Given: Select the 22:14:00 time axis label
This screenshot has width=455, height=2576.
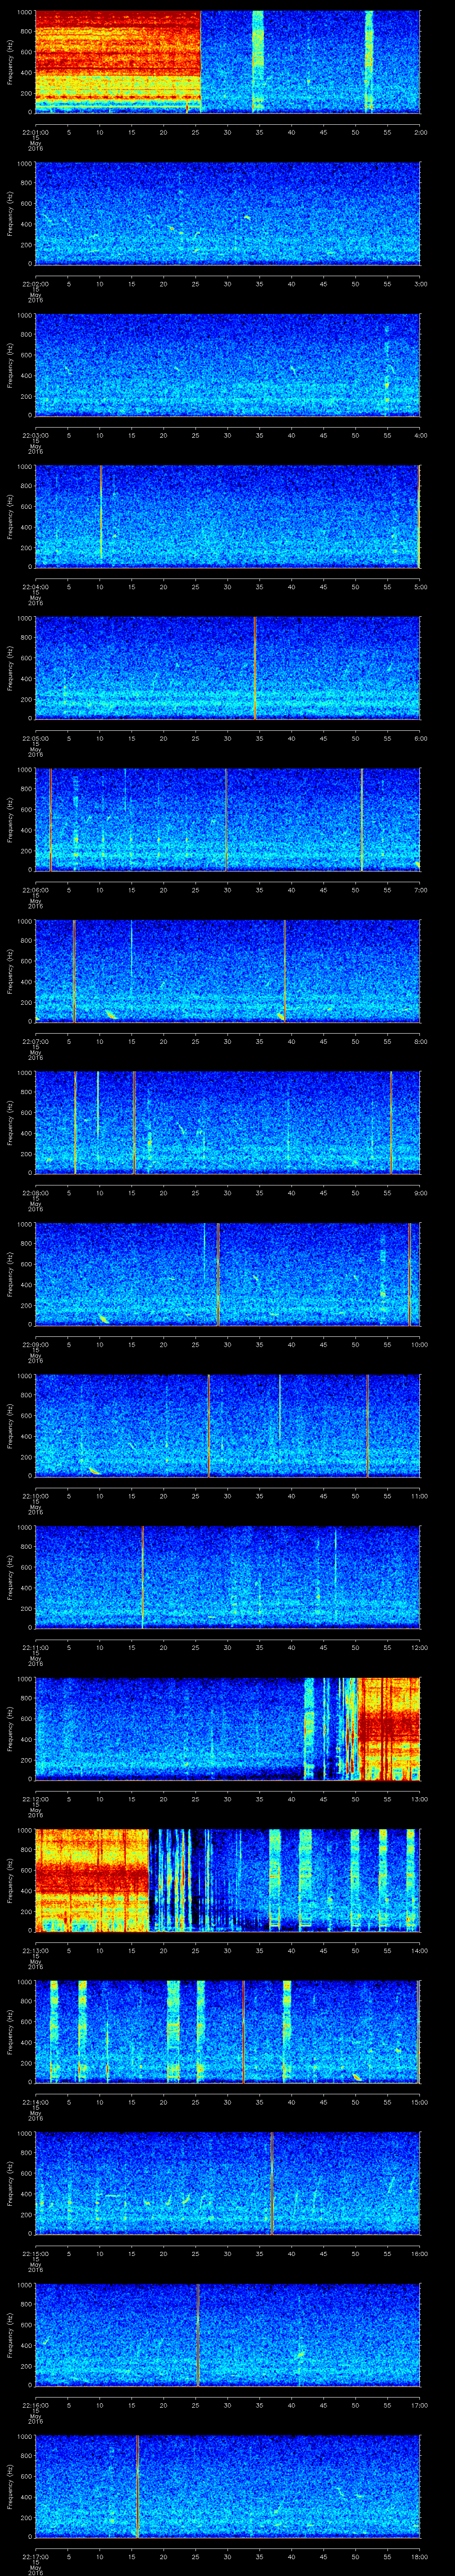Looking at the screenshot, I should tap(35, 2102).
